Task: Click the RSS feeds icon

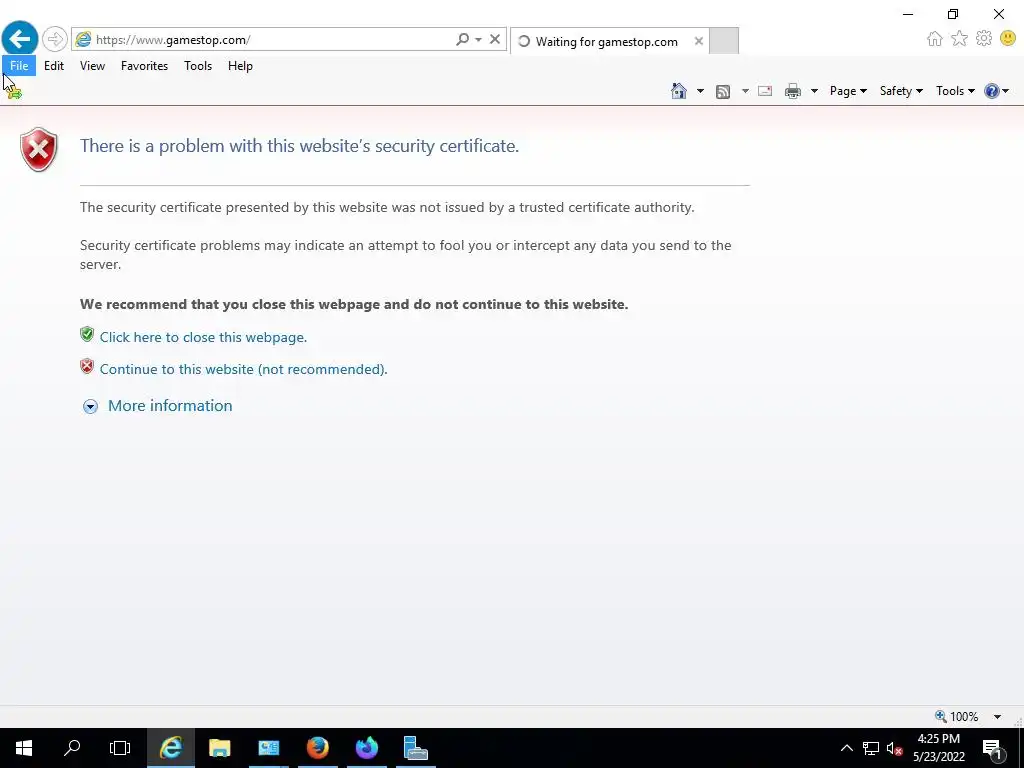Action: (723, 91)
